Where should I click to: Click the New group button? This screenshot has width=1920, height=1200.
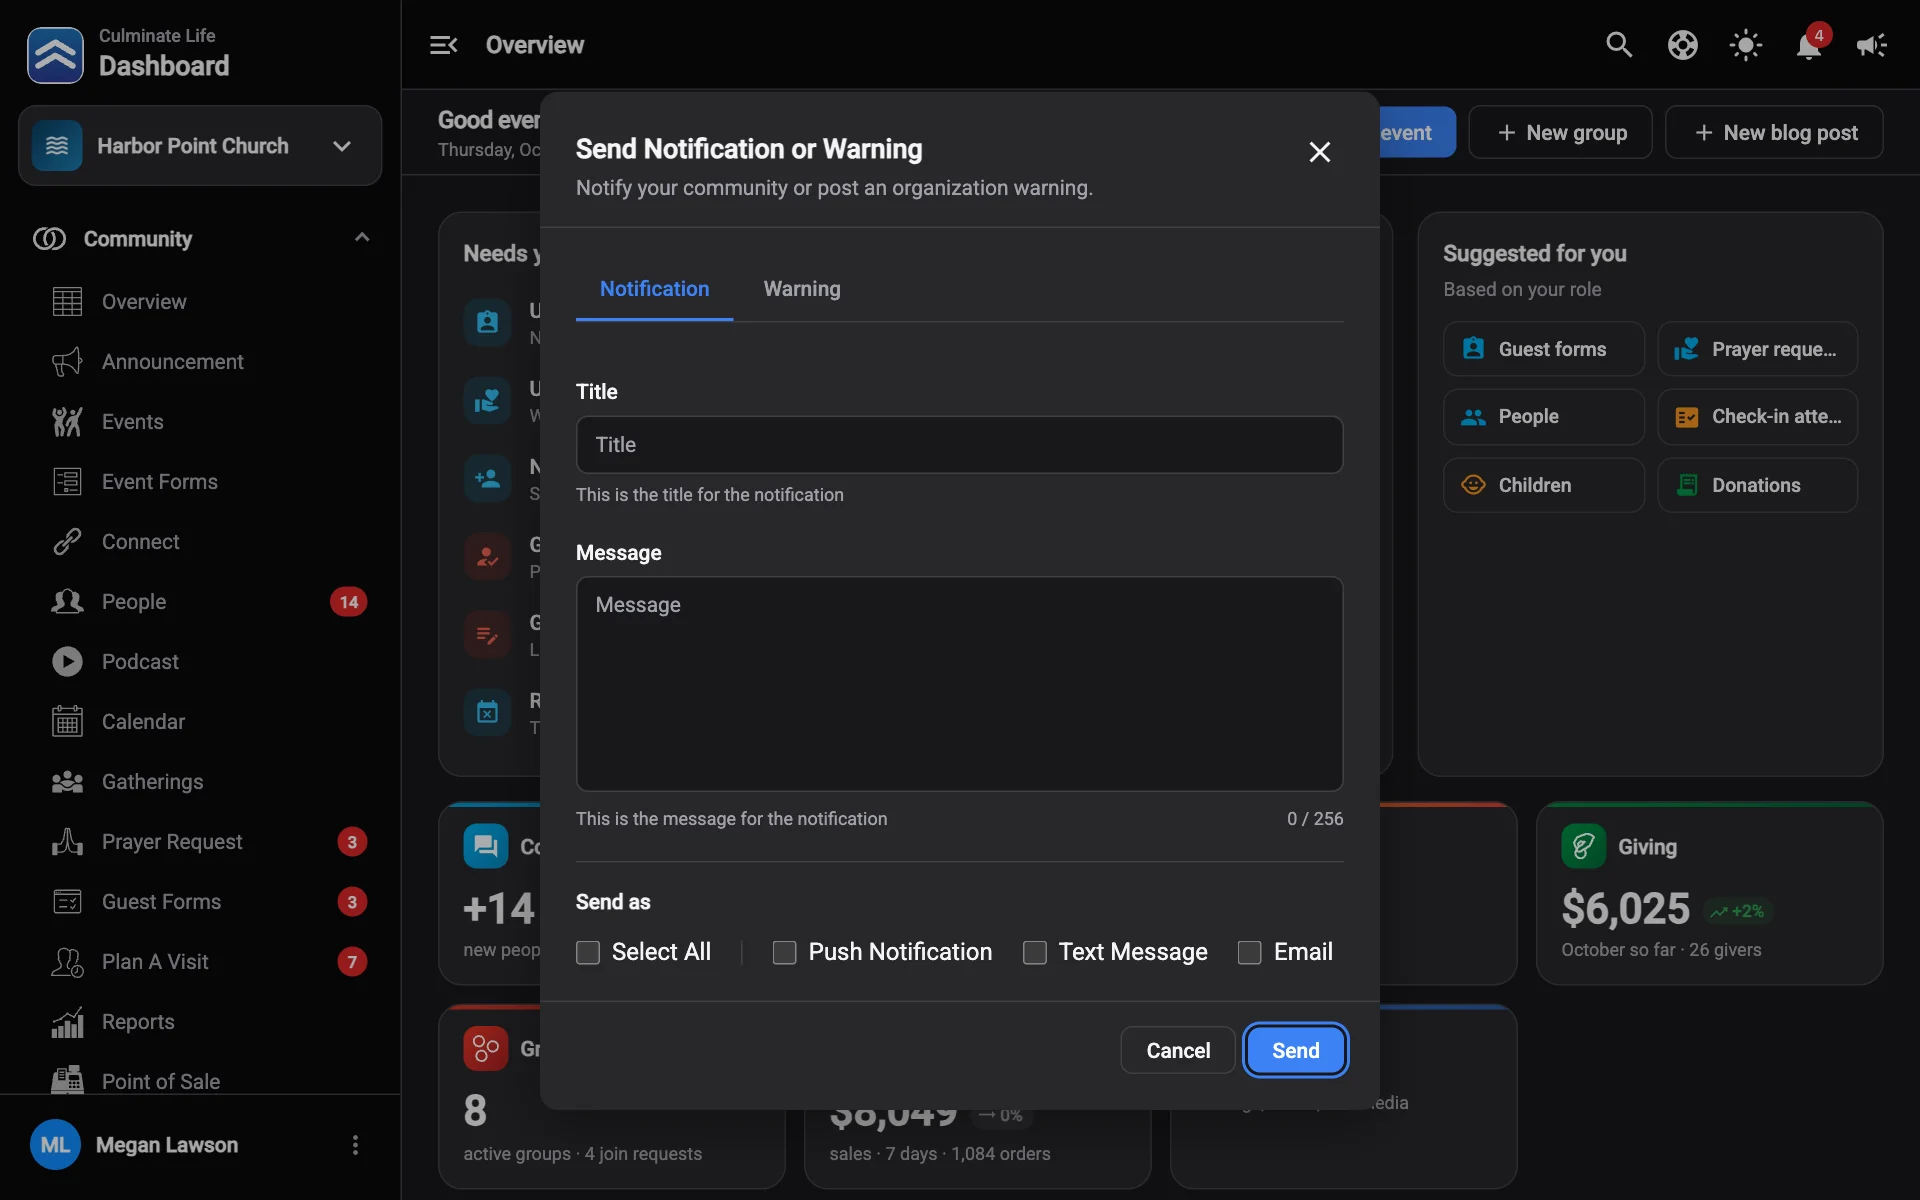[x=1560, y=132]
